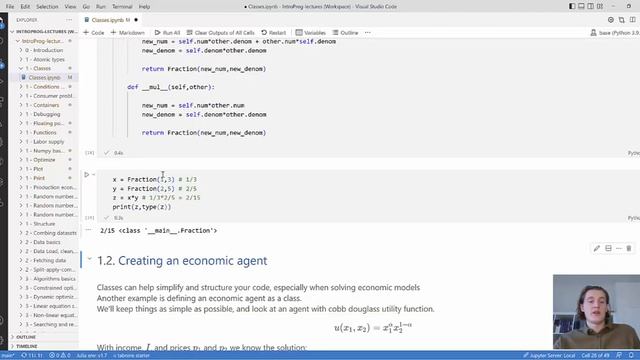Select the base Python kernel picker
640x360 pixels.
point(615,33)
